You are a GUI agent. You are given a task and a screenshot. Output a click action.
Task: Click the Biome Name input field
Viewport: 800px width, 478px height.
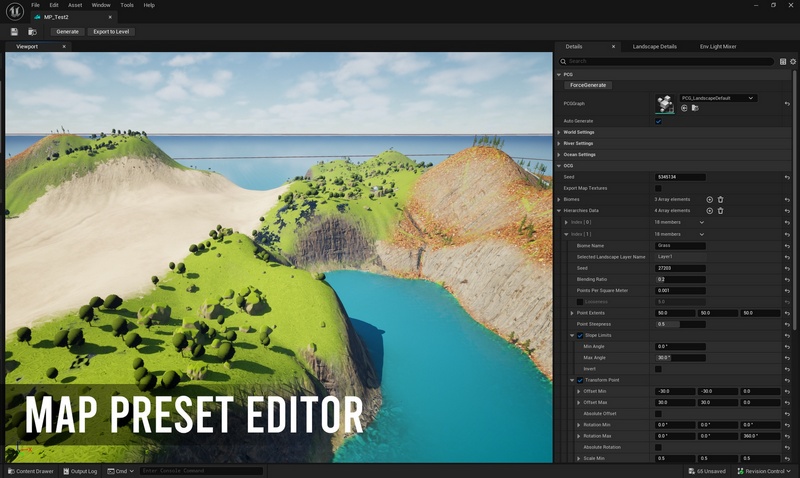click(680, 245)
